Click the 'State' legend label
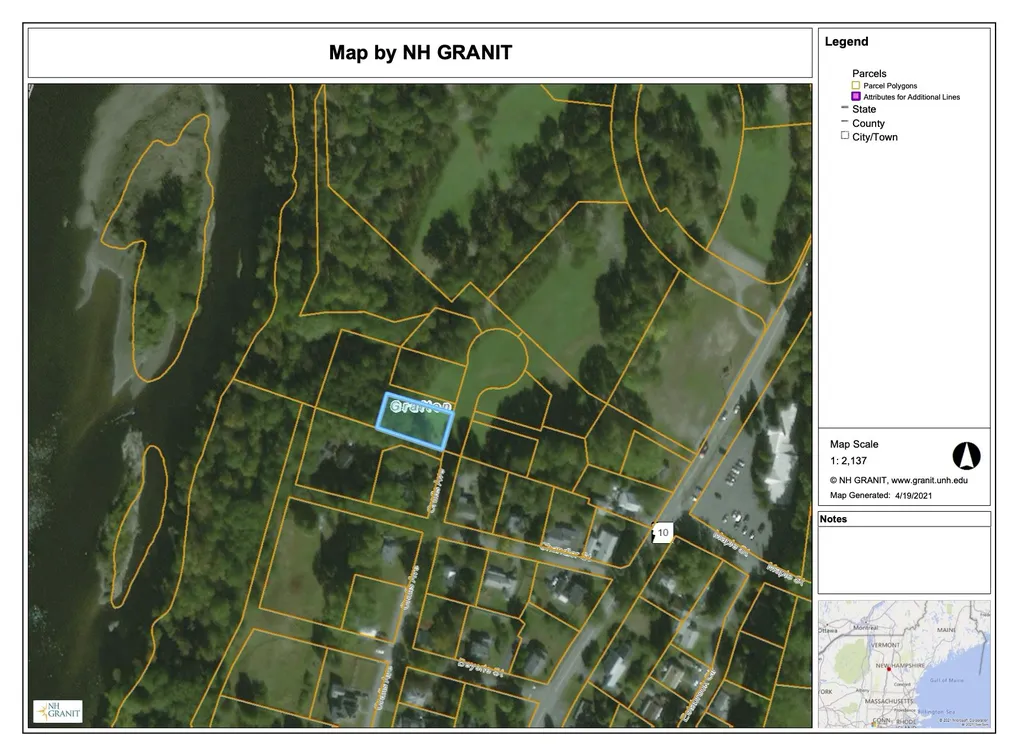This screenshot has width=1024, height=756. pyautogui.click(x=864, y=109)
